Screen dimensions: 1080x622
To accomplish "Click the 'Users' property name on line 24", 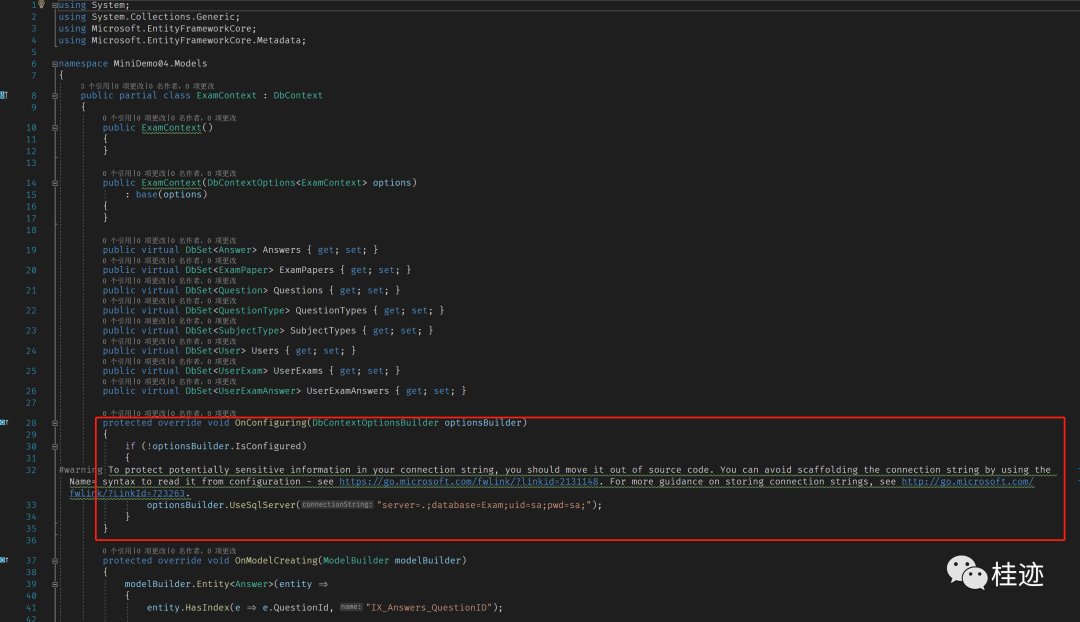I will [x=265, y=351].
